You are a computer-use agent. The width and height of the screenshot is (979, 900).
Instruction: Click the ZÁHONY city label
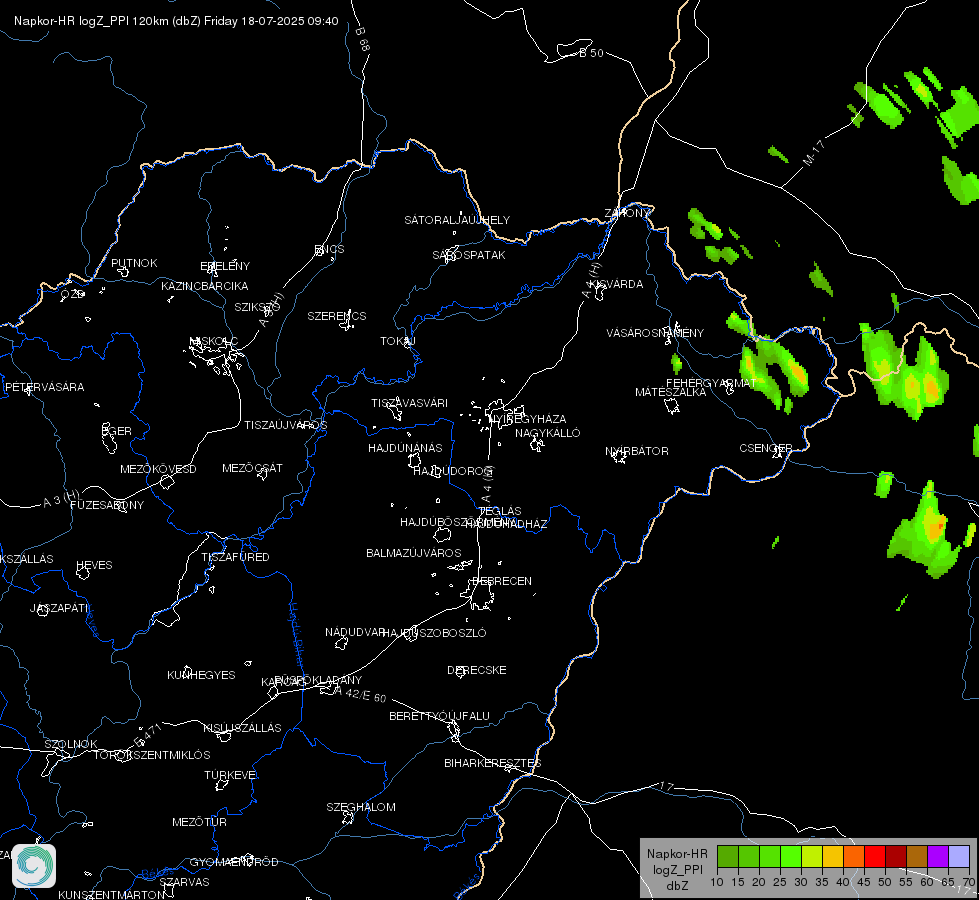627,213
